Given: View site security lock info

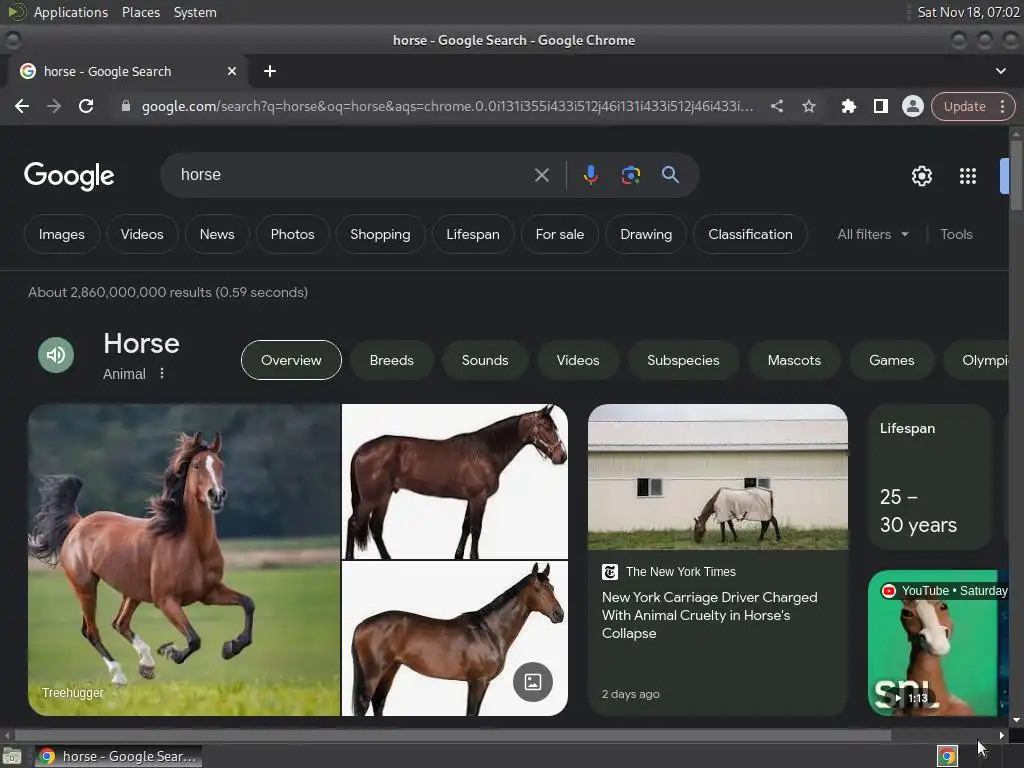Looking at the screenshot, I should [126, 106].
